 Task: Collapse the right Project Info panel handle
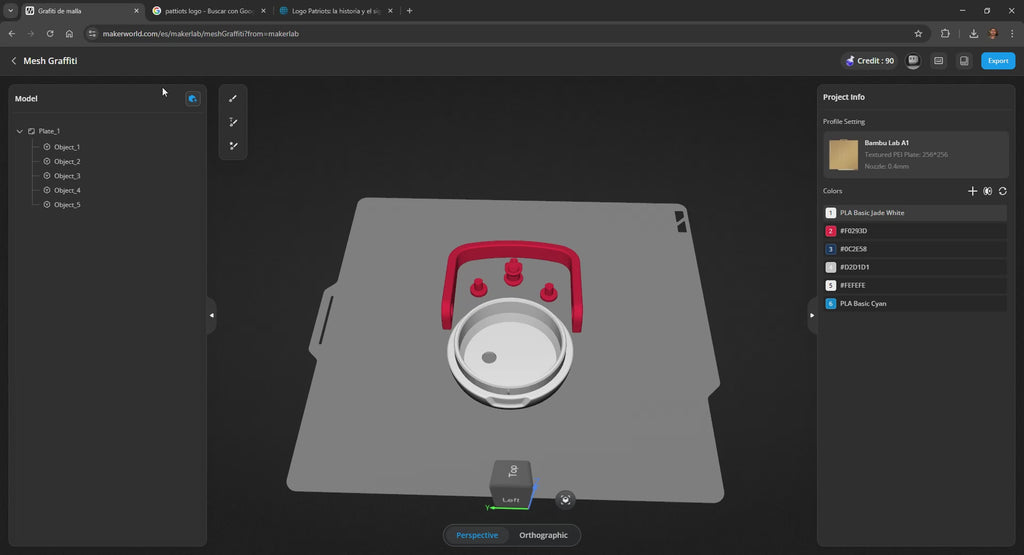812,315
